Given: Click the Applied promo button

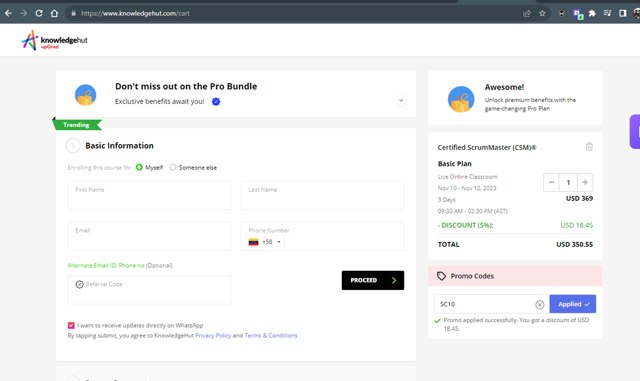Looking at the screenshot, I should click(x=573, y=304).
